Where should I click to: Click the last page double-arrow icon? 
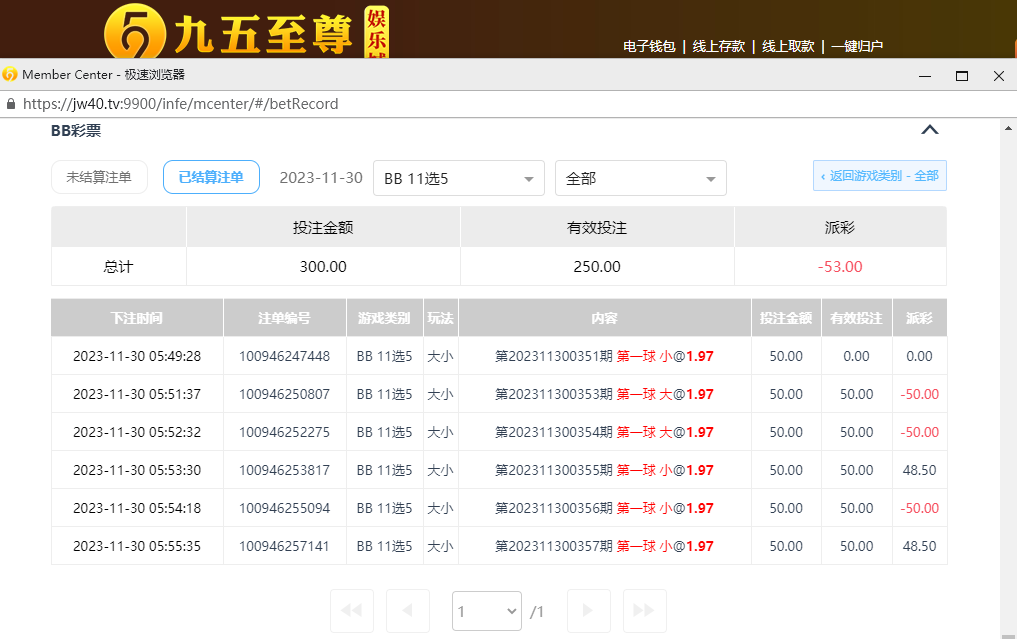click(x=644, y=610)
